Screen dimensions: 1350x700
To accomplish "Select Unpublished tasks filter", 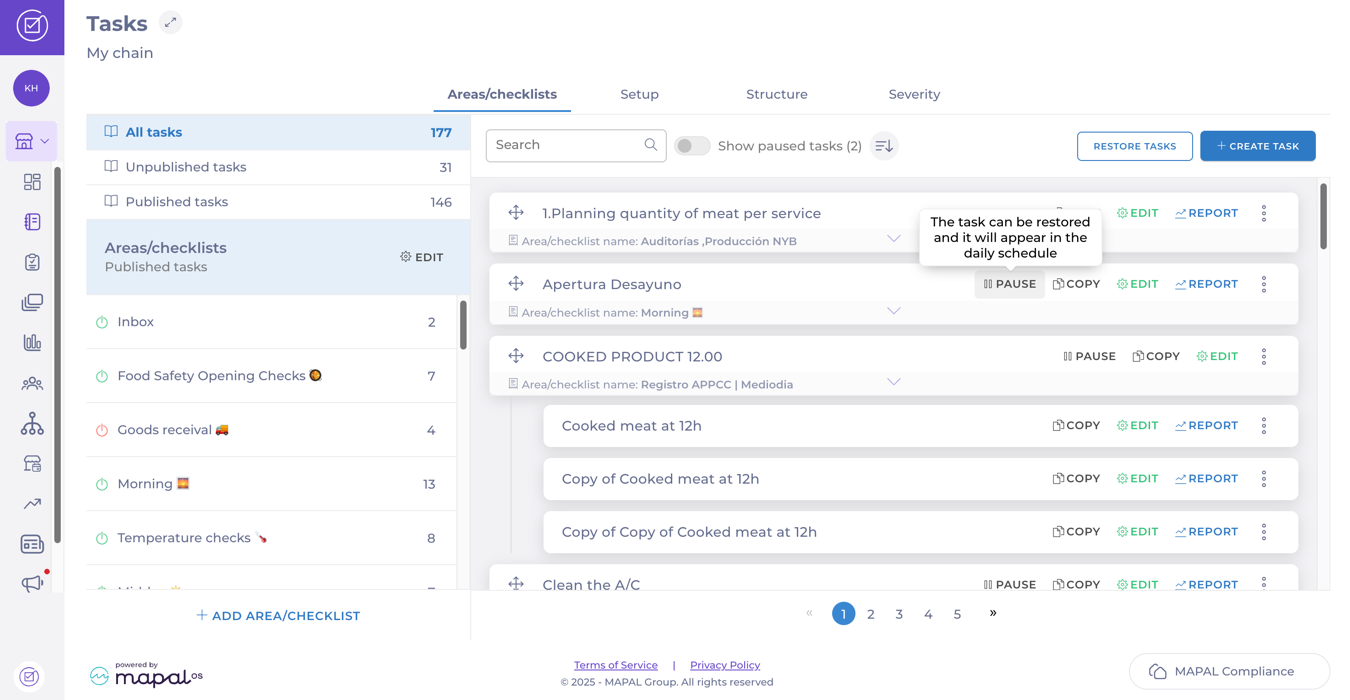I will pyautogui.click(x=278, y=167).
